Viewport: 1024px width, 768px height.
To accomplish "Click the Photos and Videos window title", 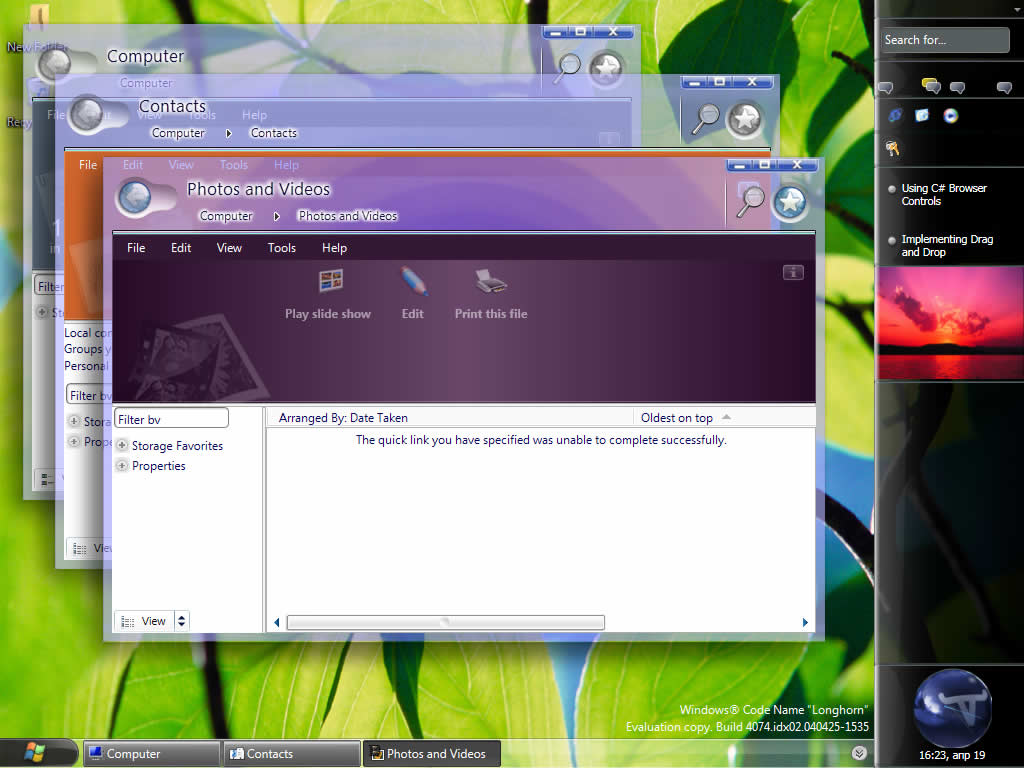I will [259, 189].
